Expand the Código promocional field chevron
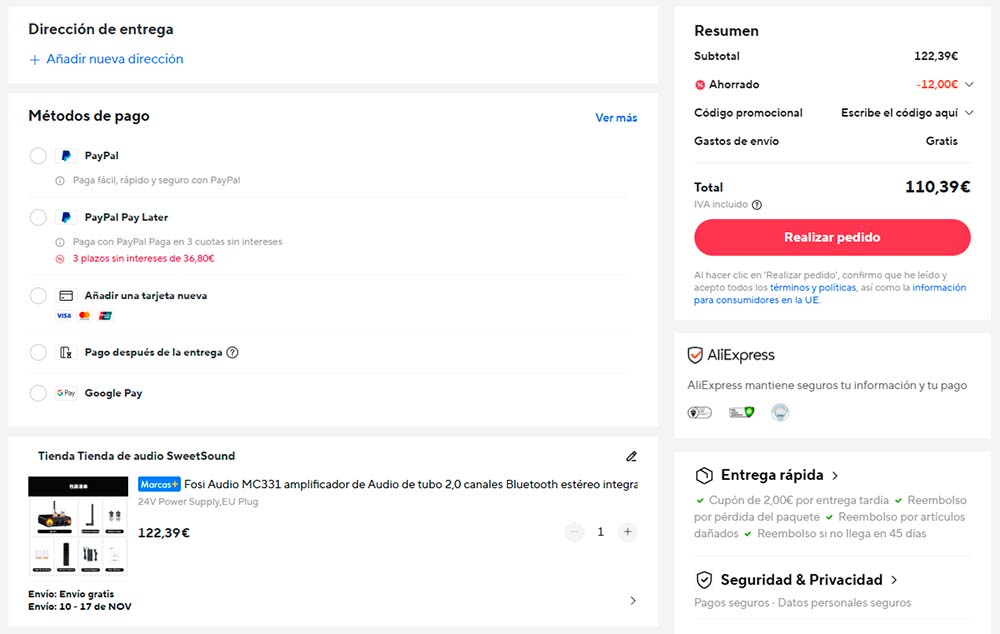Screen dimensions: 1000x634 (969, 113)
